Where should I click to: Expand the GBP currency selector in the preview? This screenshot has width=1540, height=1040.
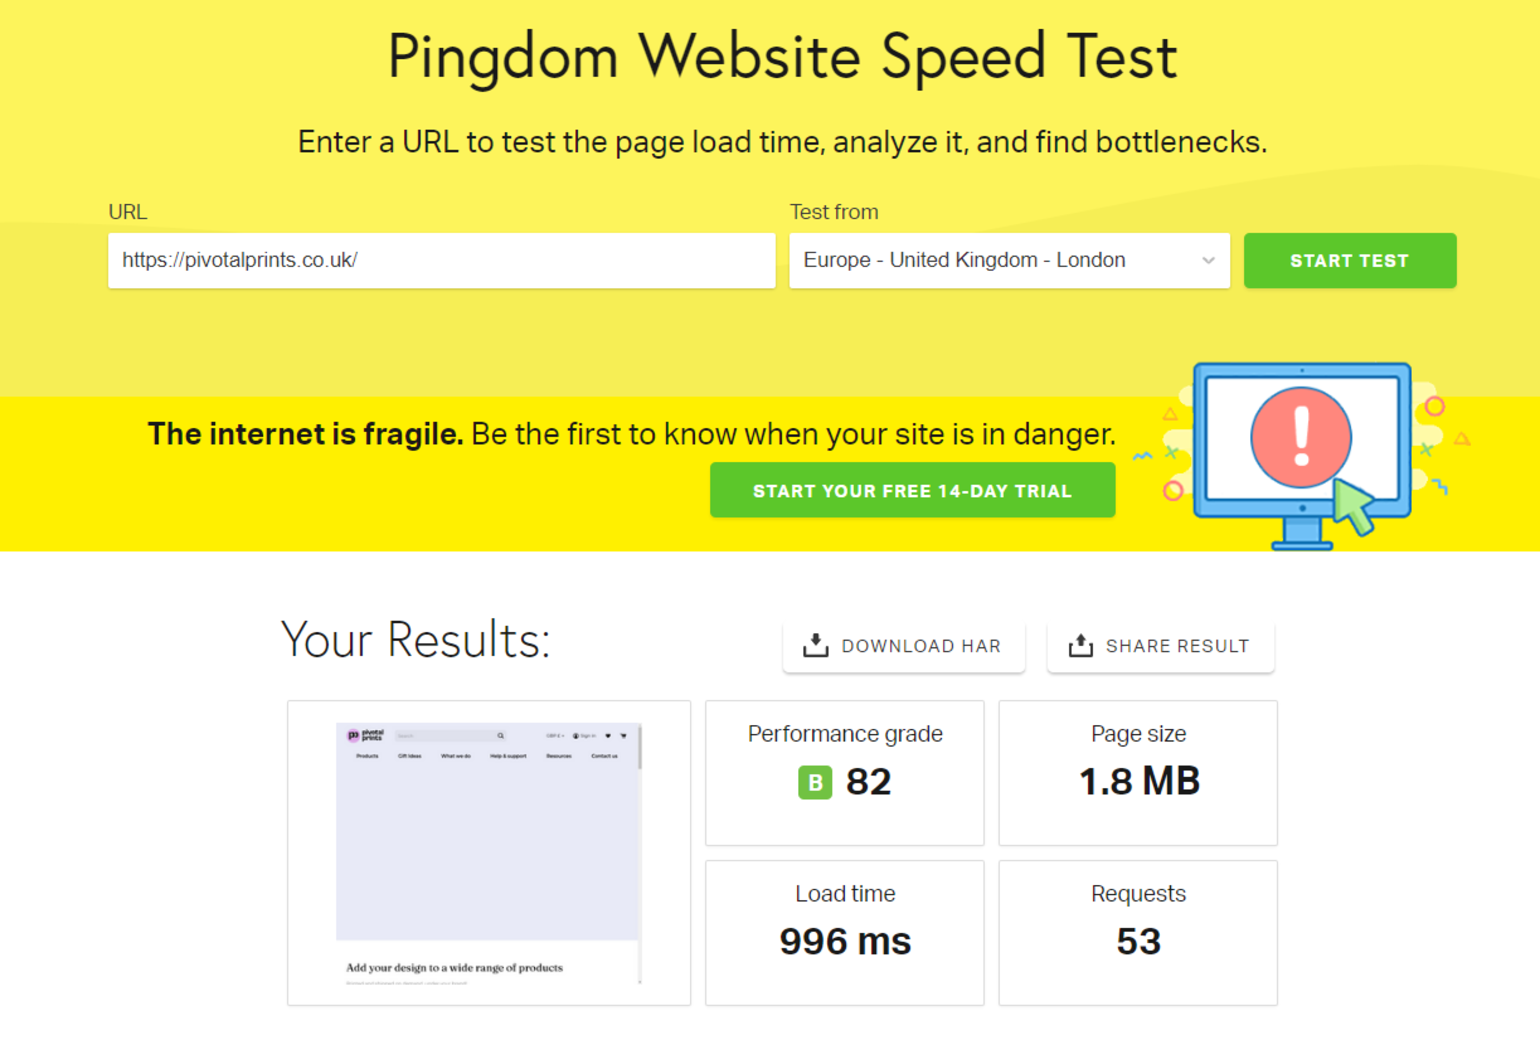coord(555,736)
